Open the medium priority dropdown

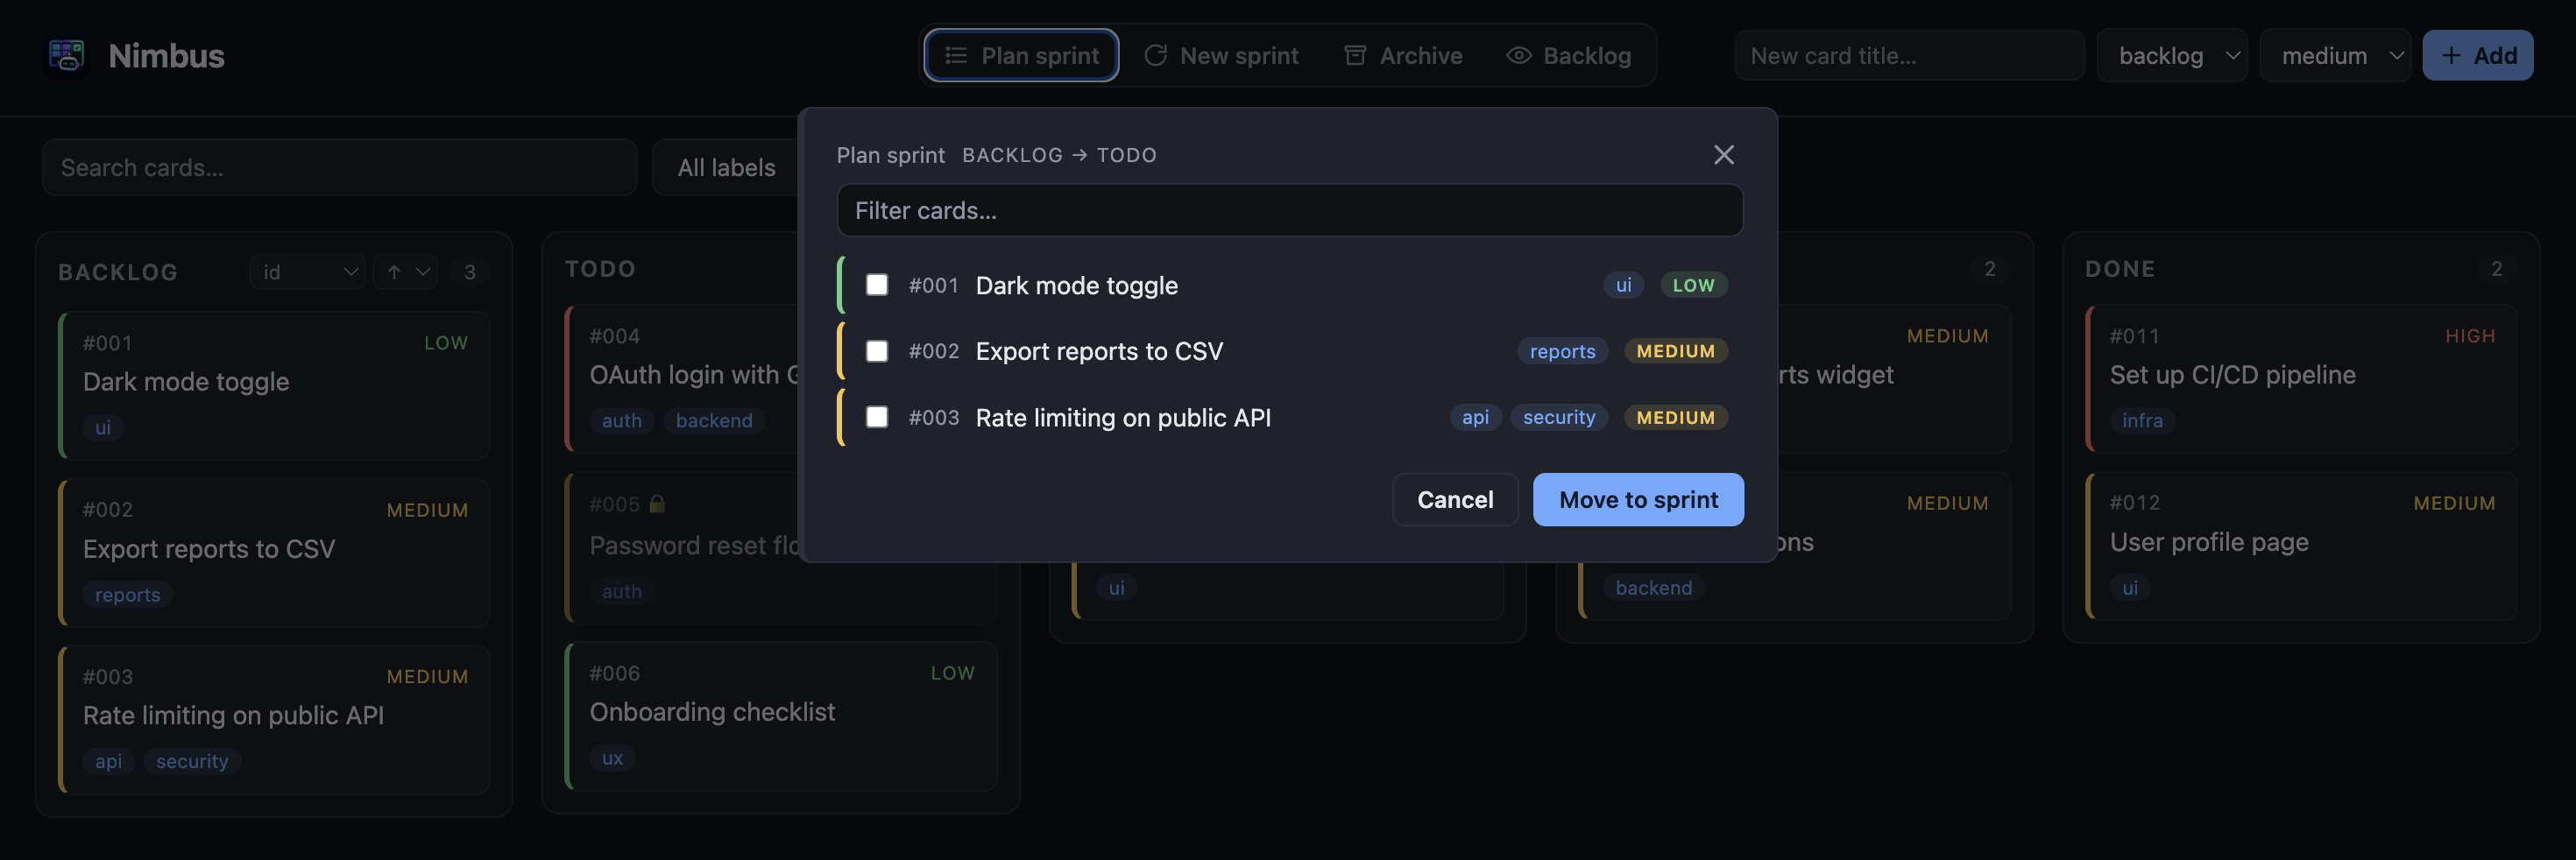tap(2335, 55)
